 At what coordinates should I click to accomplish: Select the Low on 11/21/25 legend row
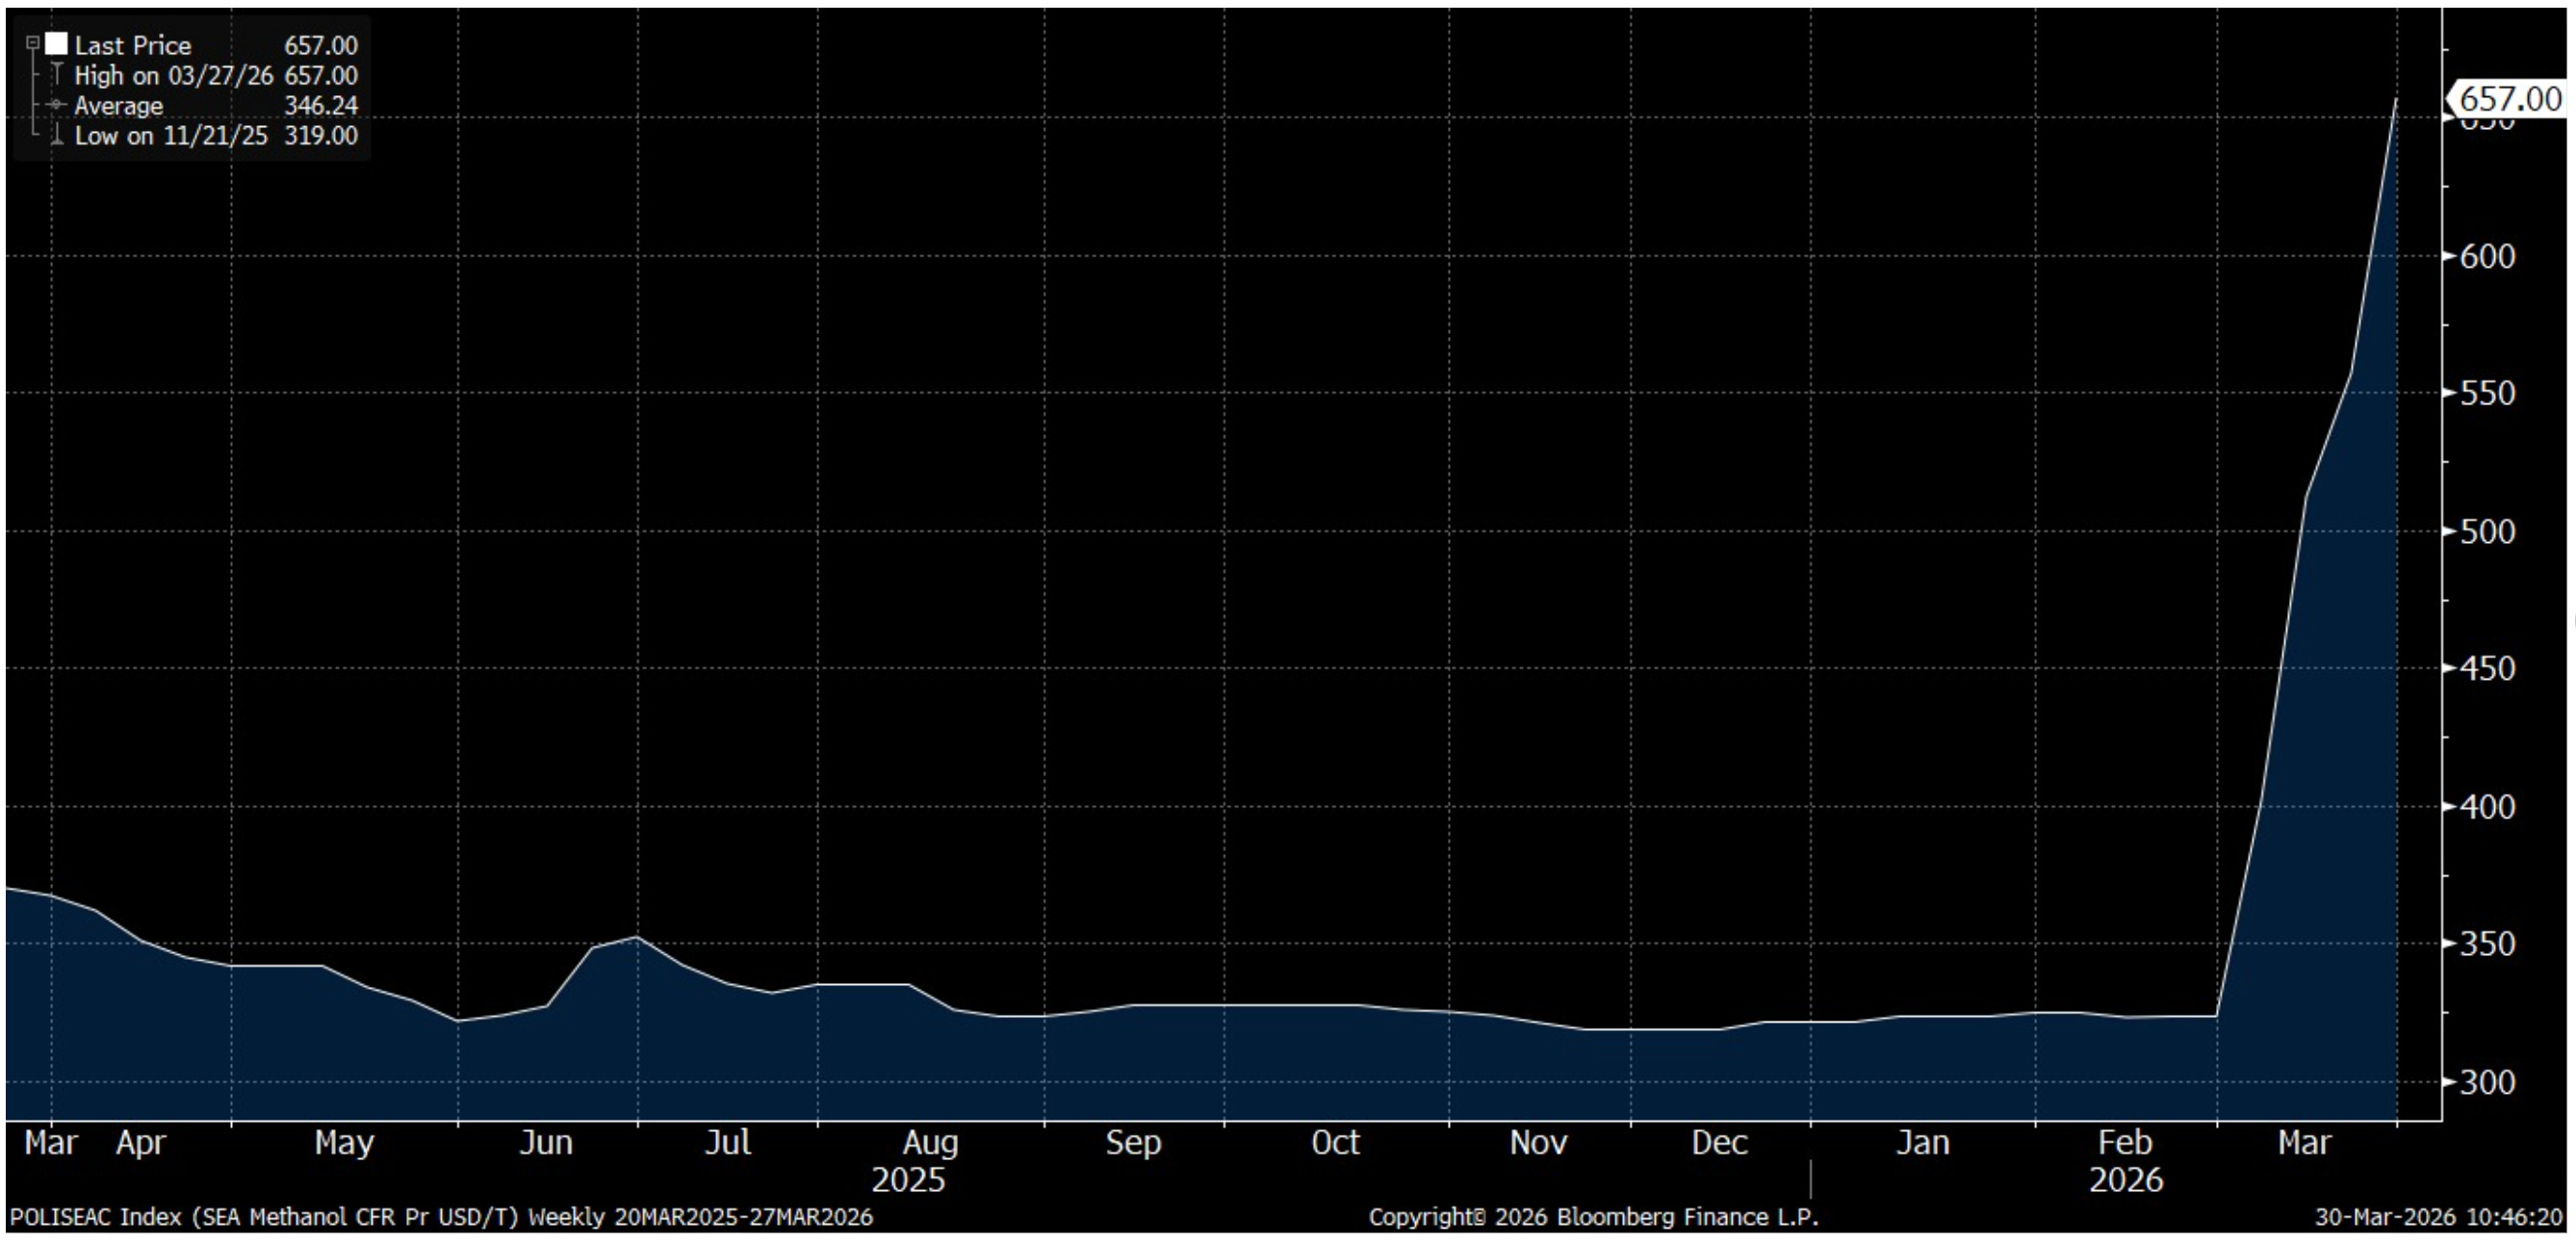click(170, 135)
